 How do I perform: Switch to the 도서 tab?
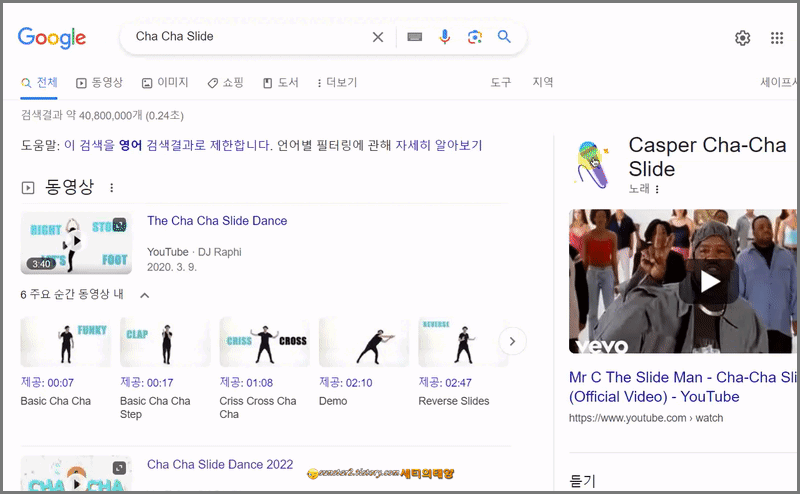(x=281, y=83)
